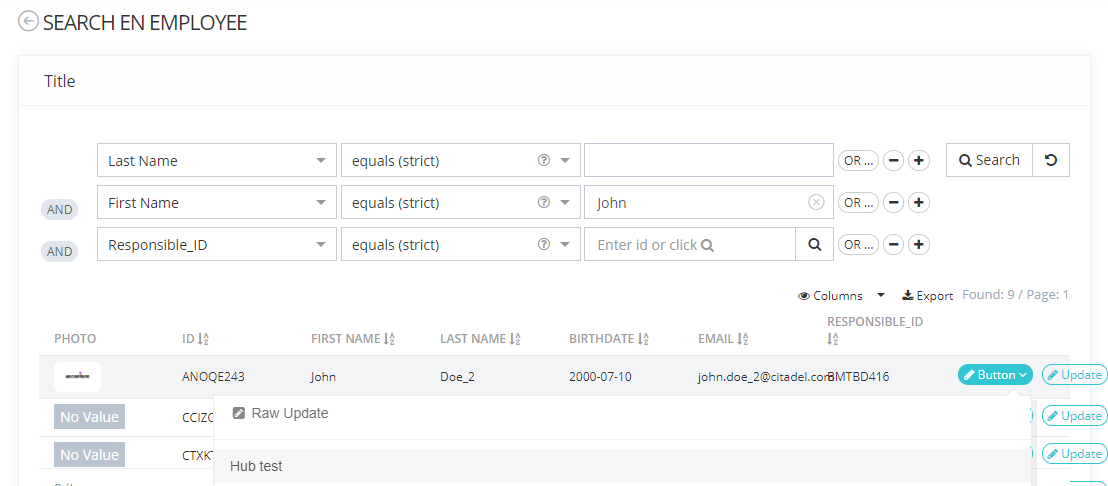Click the Responsible_ID lookup magnifier button
1108x486 pixels.
coord(814,244)
